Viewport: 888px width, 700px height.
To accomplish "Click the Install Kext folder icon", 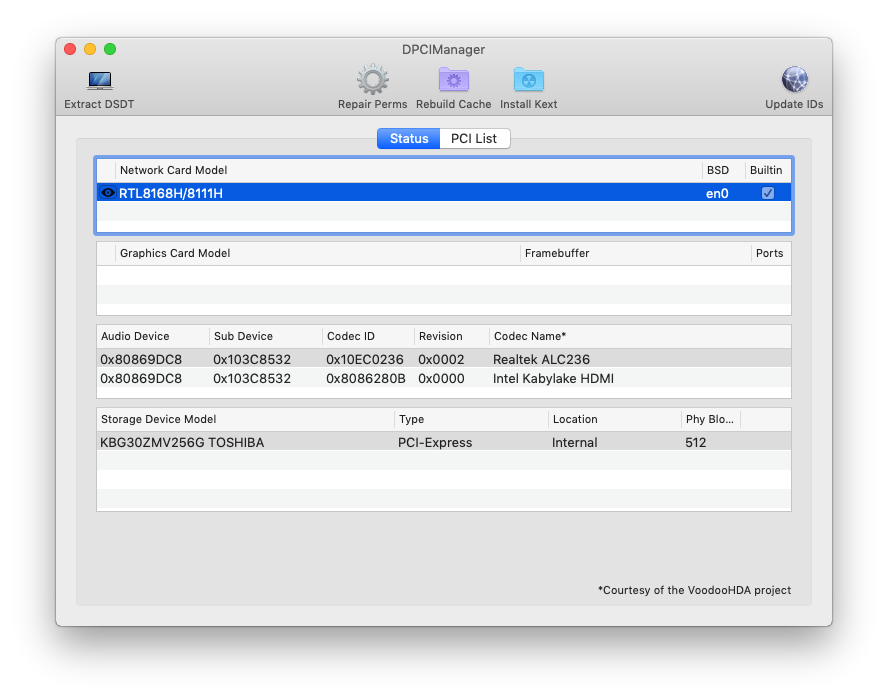I will coord(528,80).
